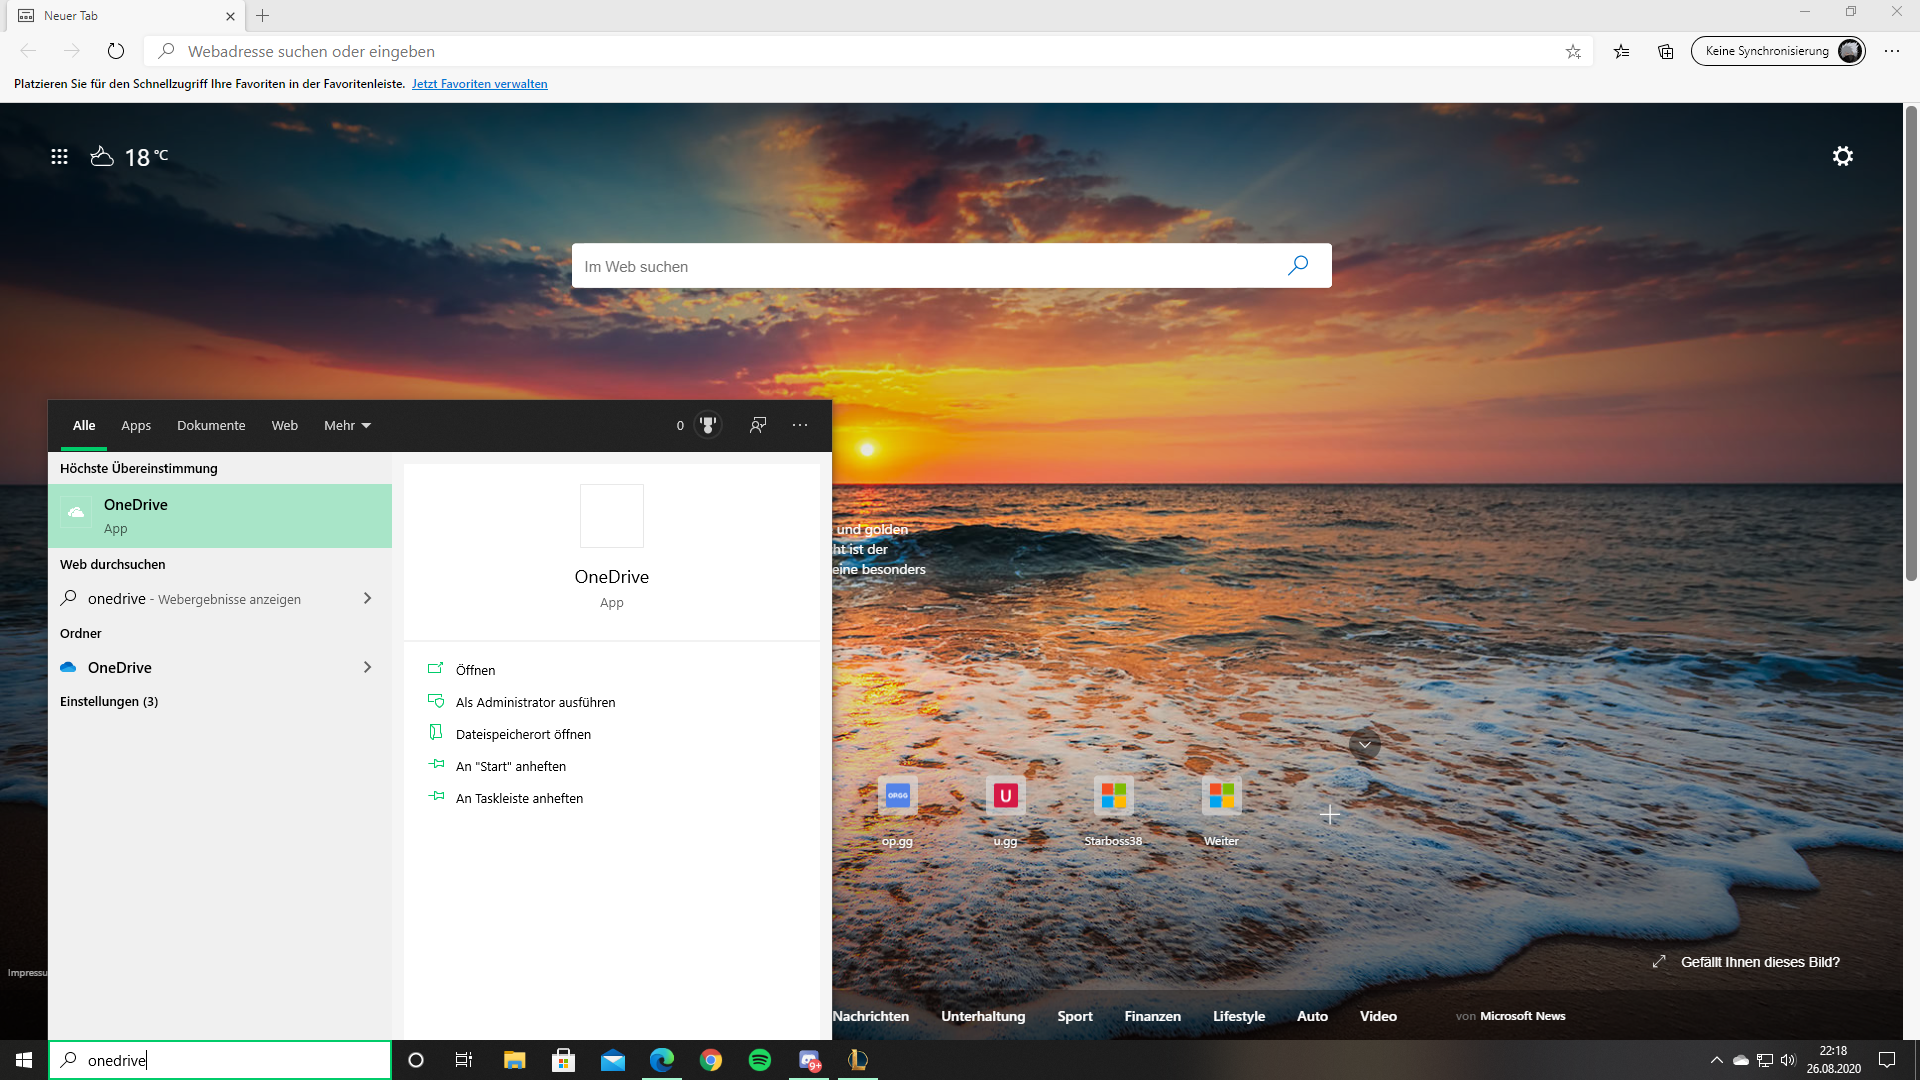
Task: Show hidden system tray icons
Action: click(x=1717, y=1060)
